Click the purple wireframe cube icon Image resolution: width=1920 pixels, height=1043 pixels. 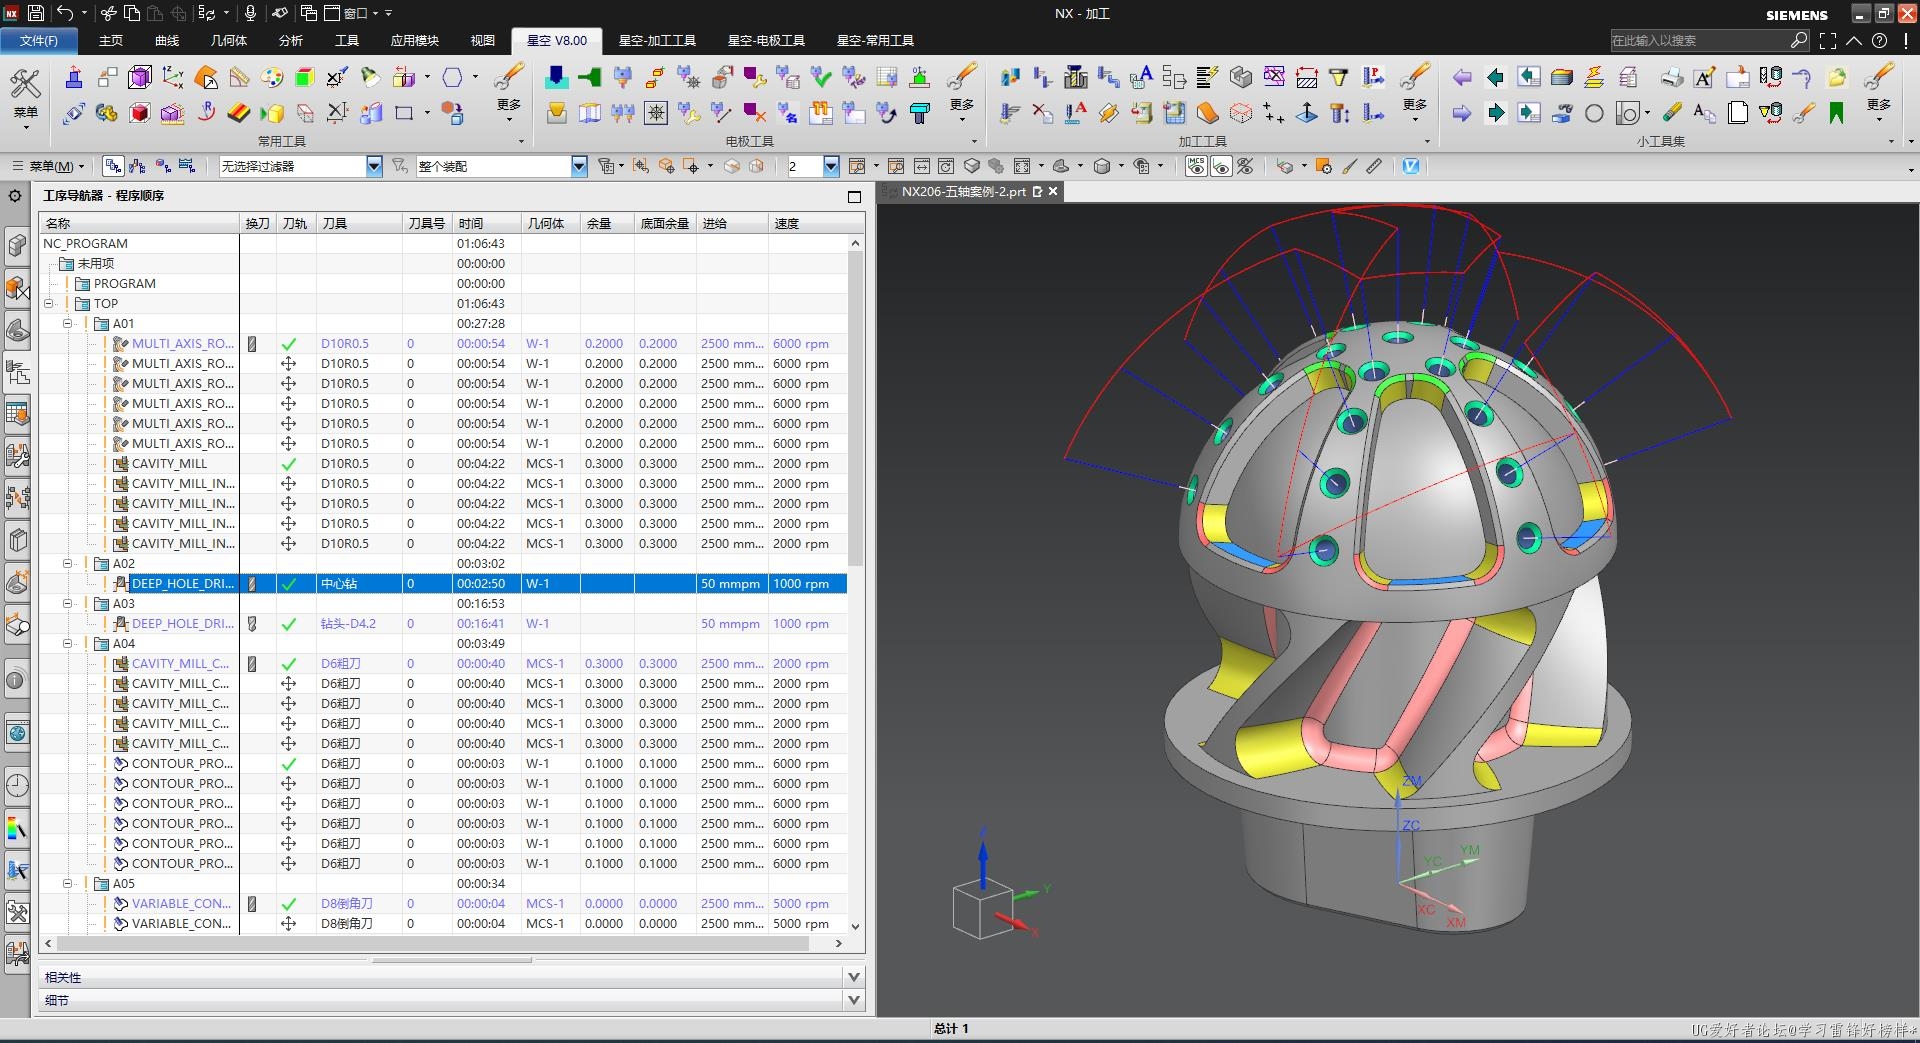[x=140, y=77]
